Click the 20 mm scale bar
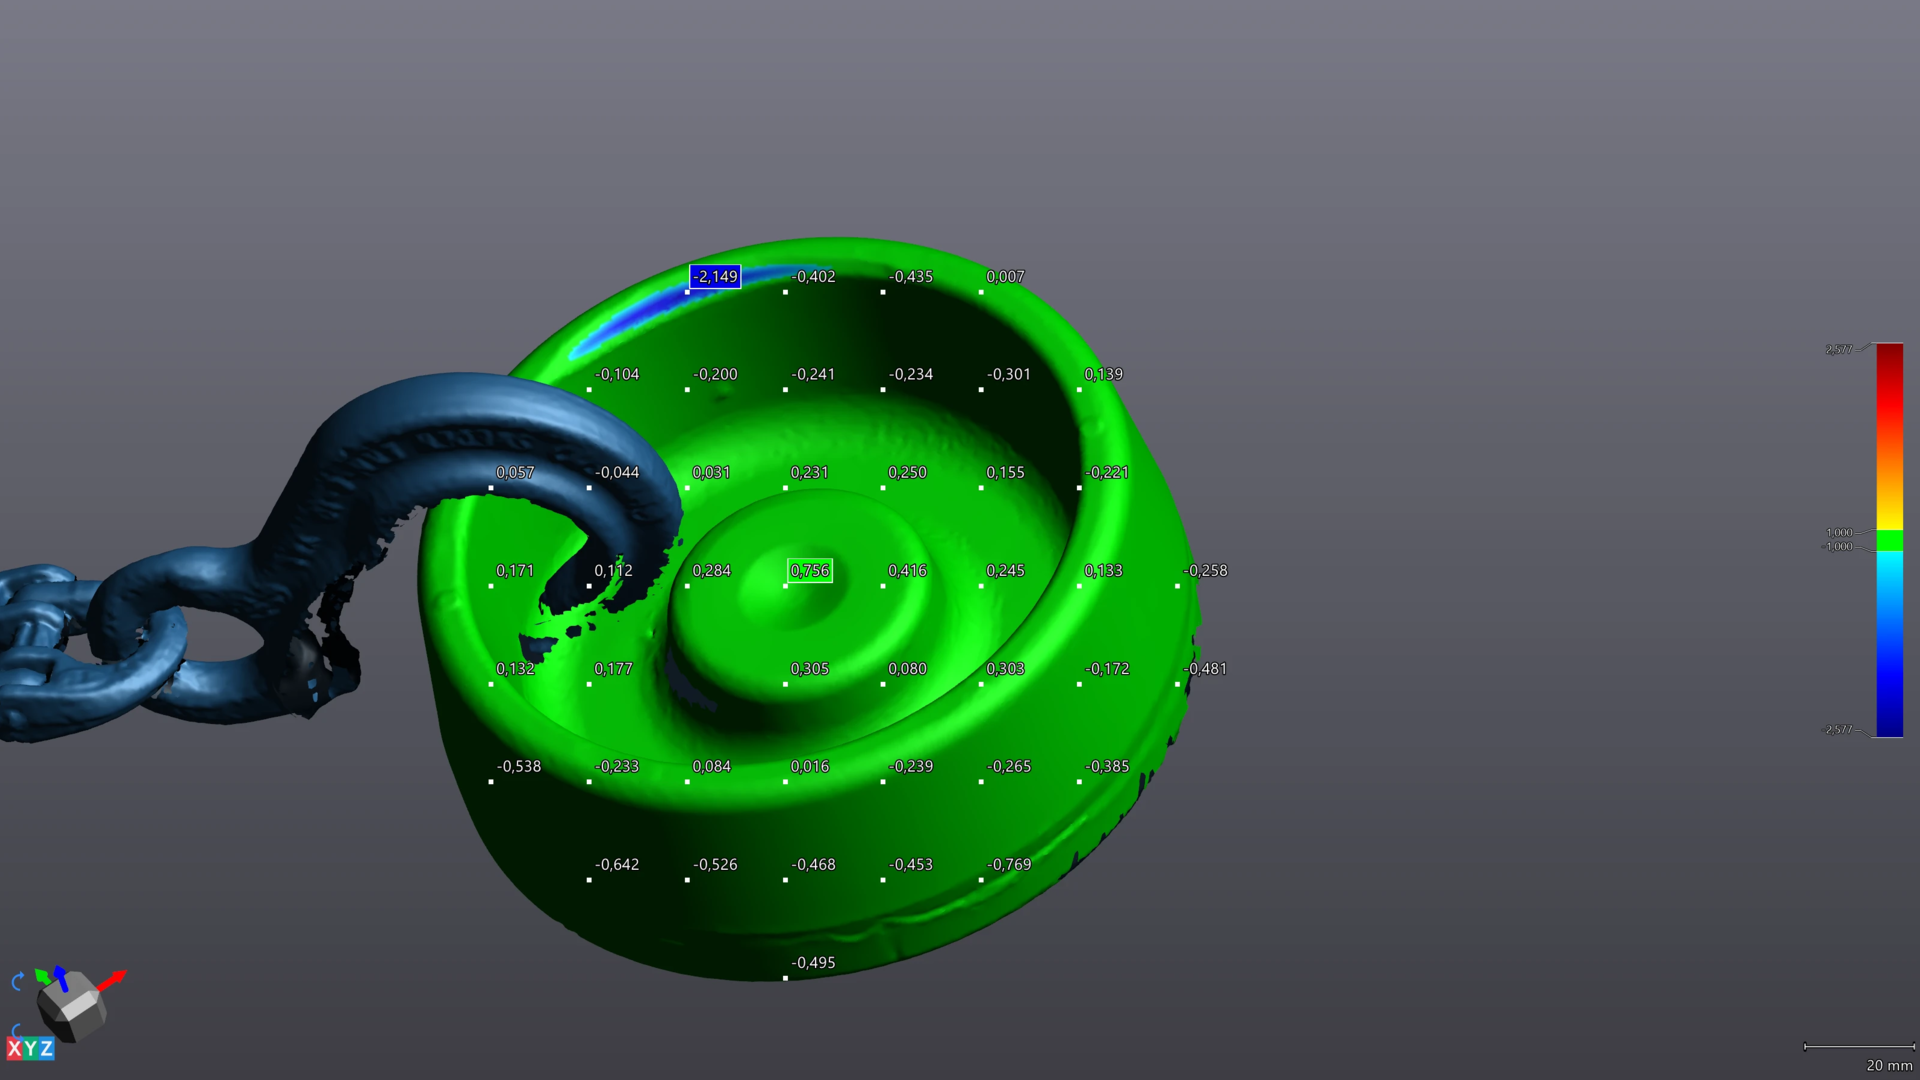 1859,1047
